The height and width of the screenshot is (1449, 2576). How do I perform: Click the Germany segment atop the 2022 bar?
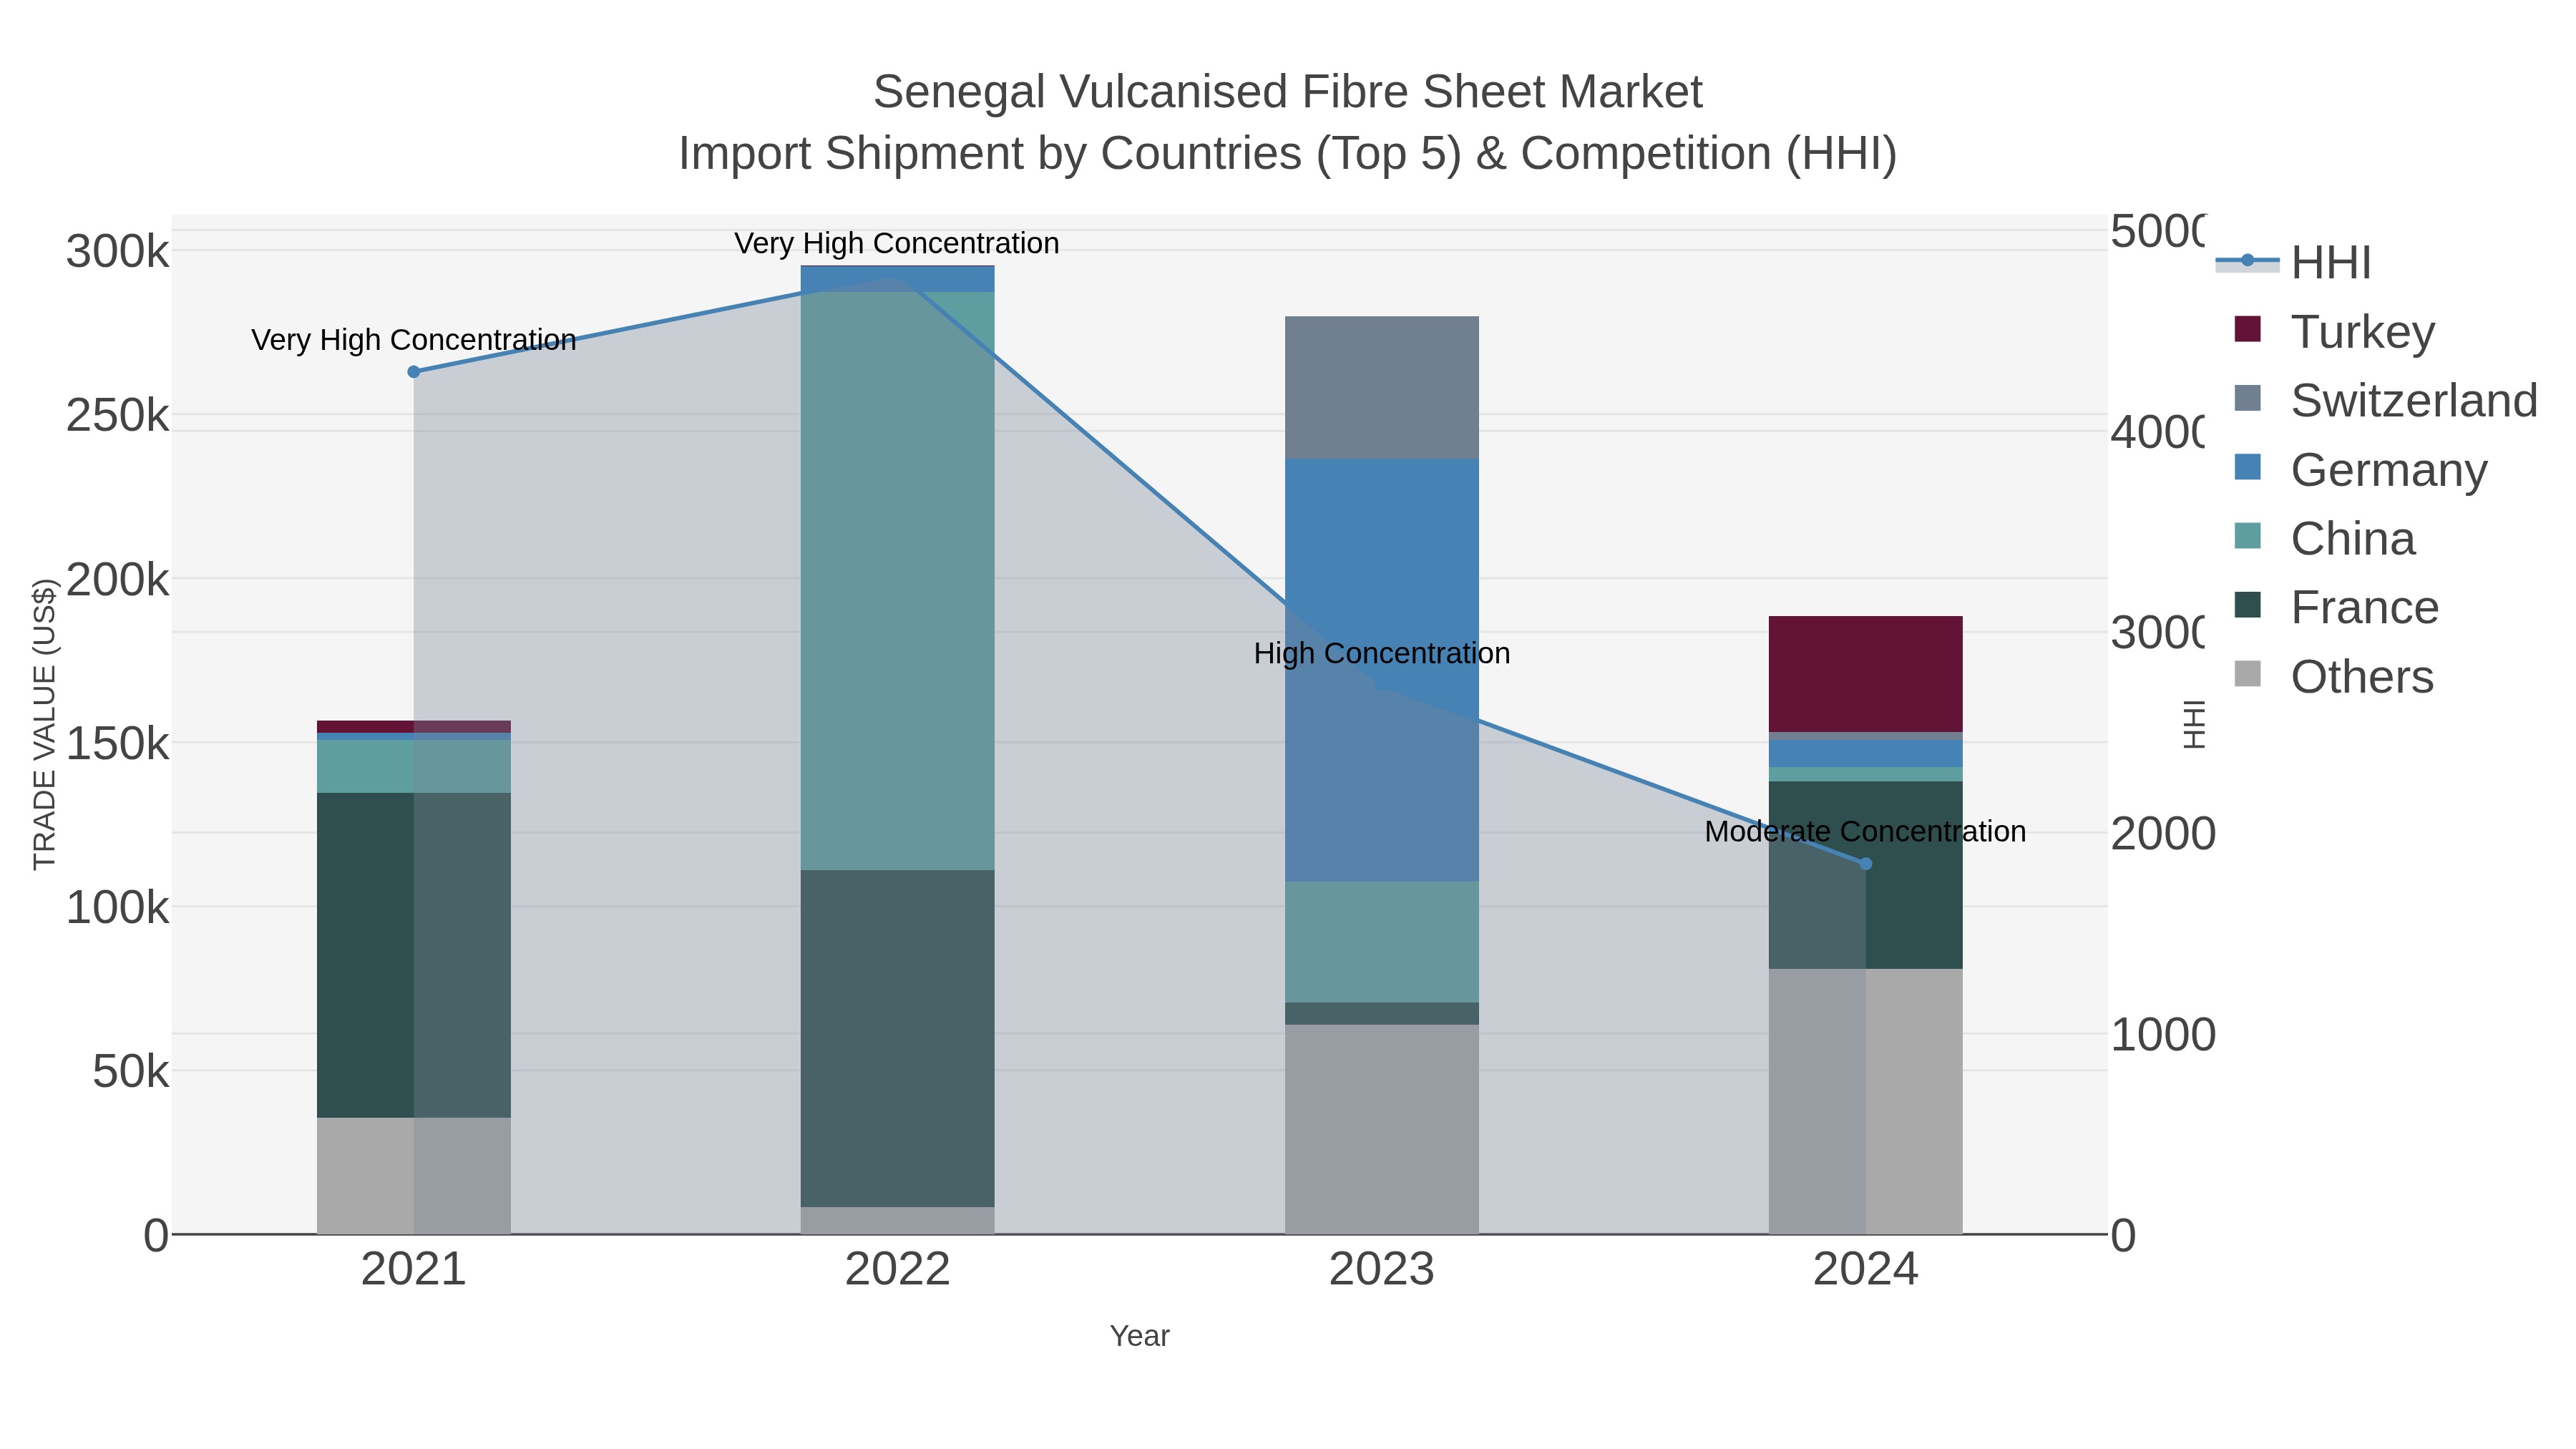pyautogui.click(x=898, y=279)
